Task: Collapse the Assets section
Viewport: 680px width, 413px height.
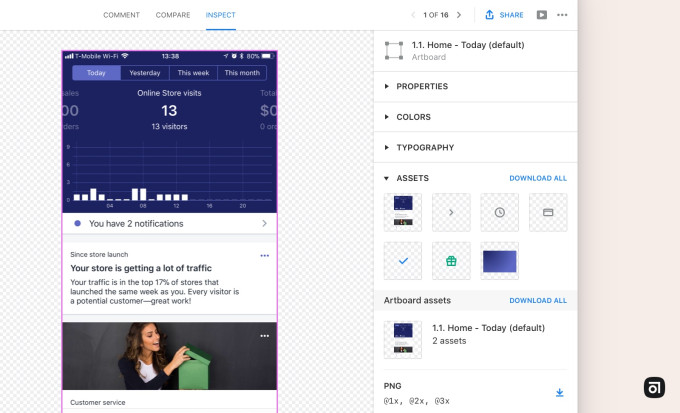Action: pyautogui.click(x=387, y=178)
